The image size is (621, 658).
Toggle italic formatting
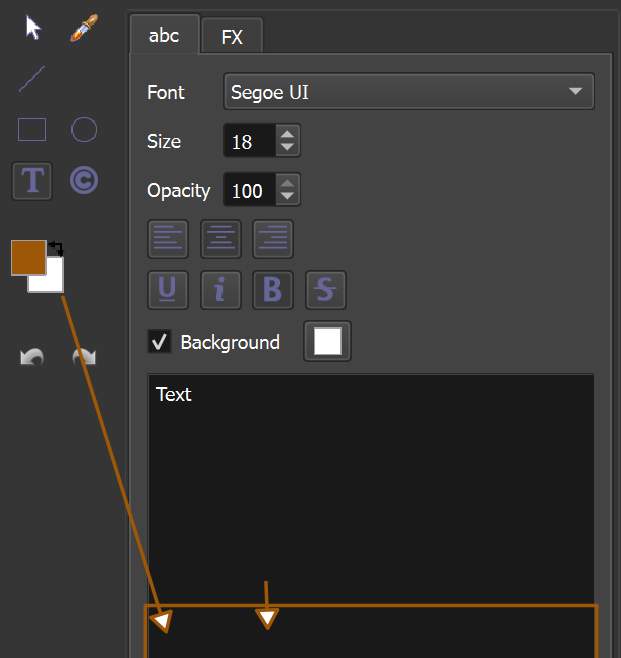(x=221, y=290)
